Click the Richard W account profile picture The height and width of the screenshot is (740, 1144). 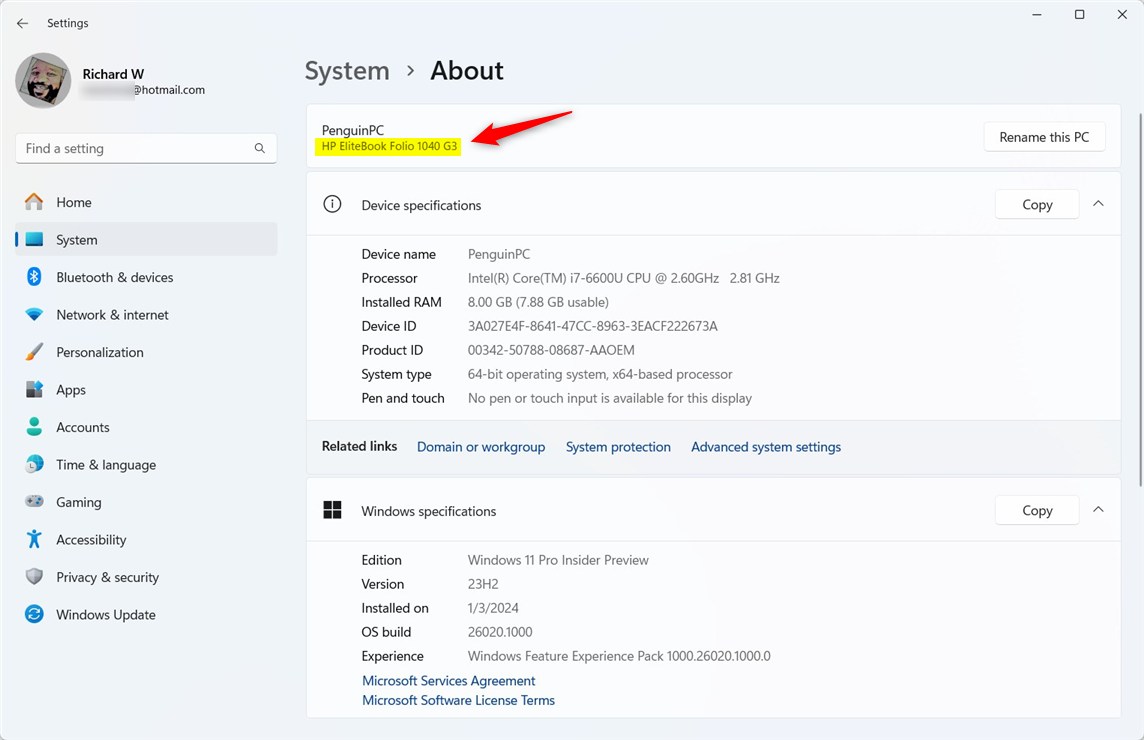pos(42,80)
